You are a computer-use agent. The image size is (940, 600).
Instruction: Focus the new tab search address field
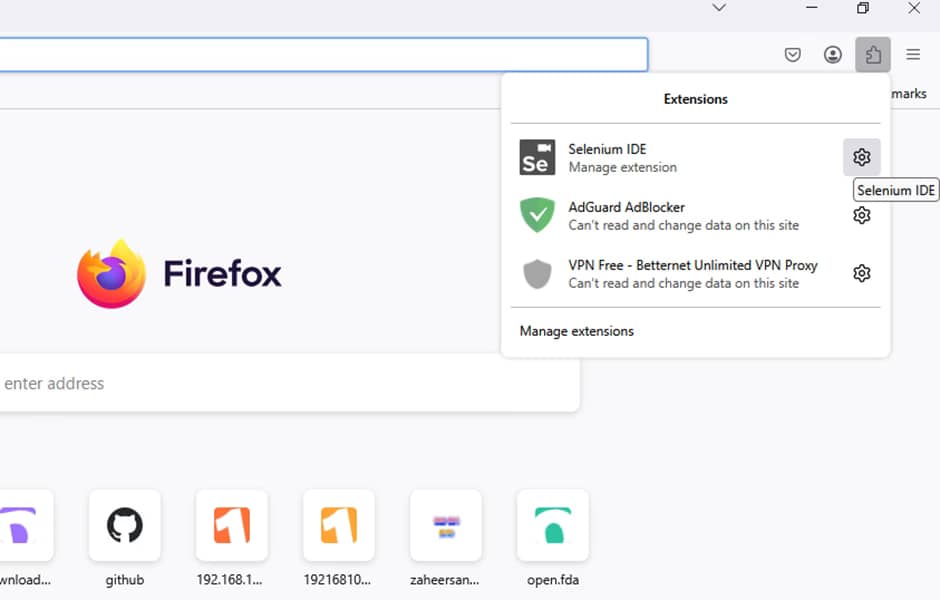pyautogui.click(x=289, y=382)
